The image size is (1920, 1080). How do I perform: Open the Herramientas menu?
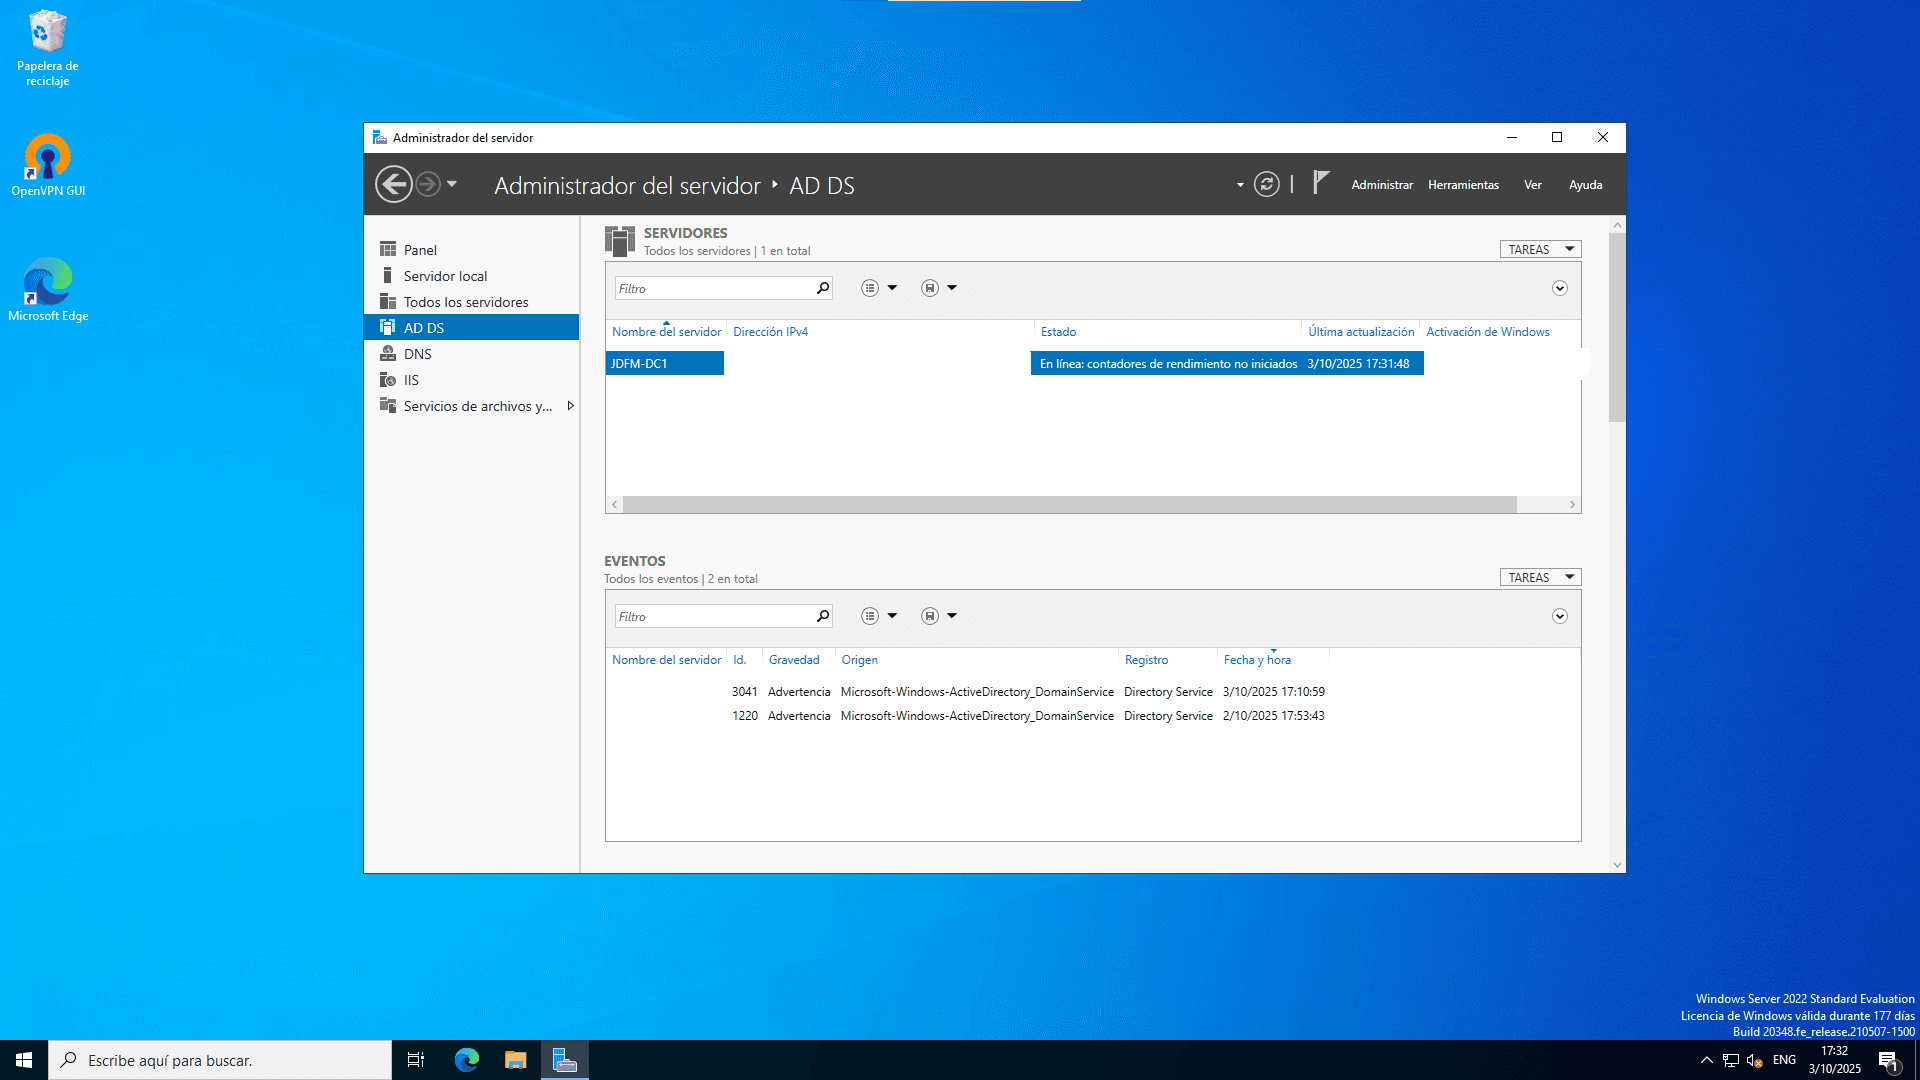[1463, 184]
